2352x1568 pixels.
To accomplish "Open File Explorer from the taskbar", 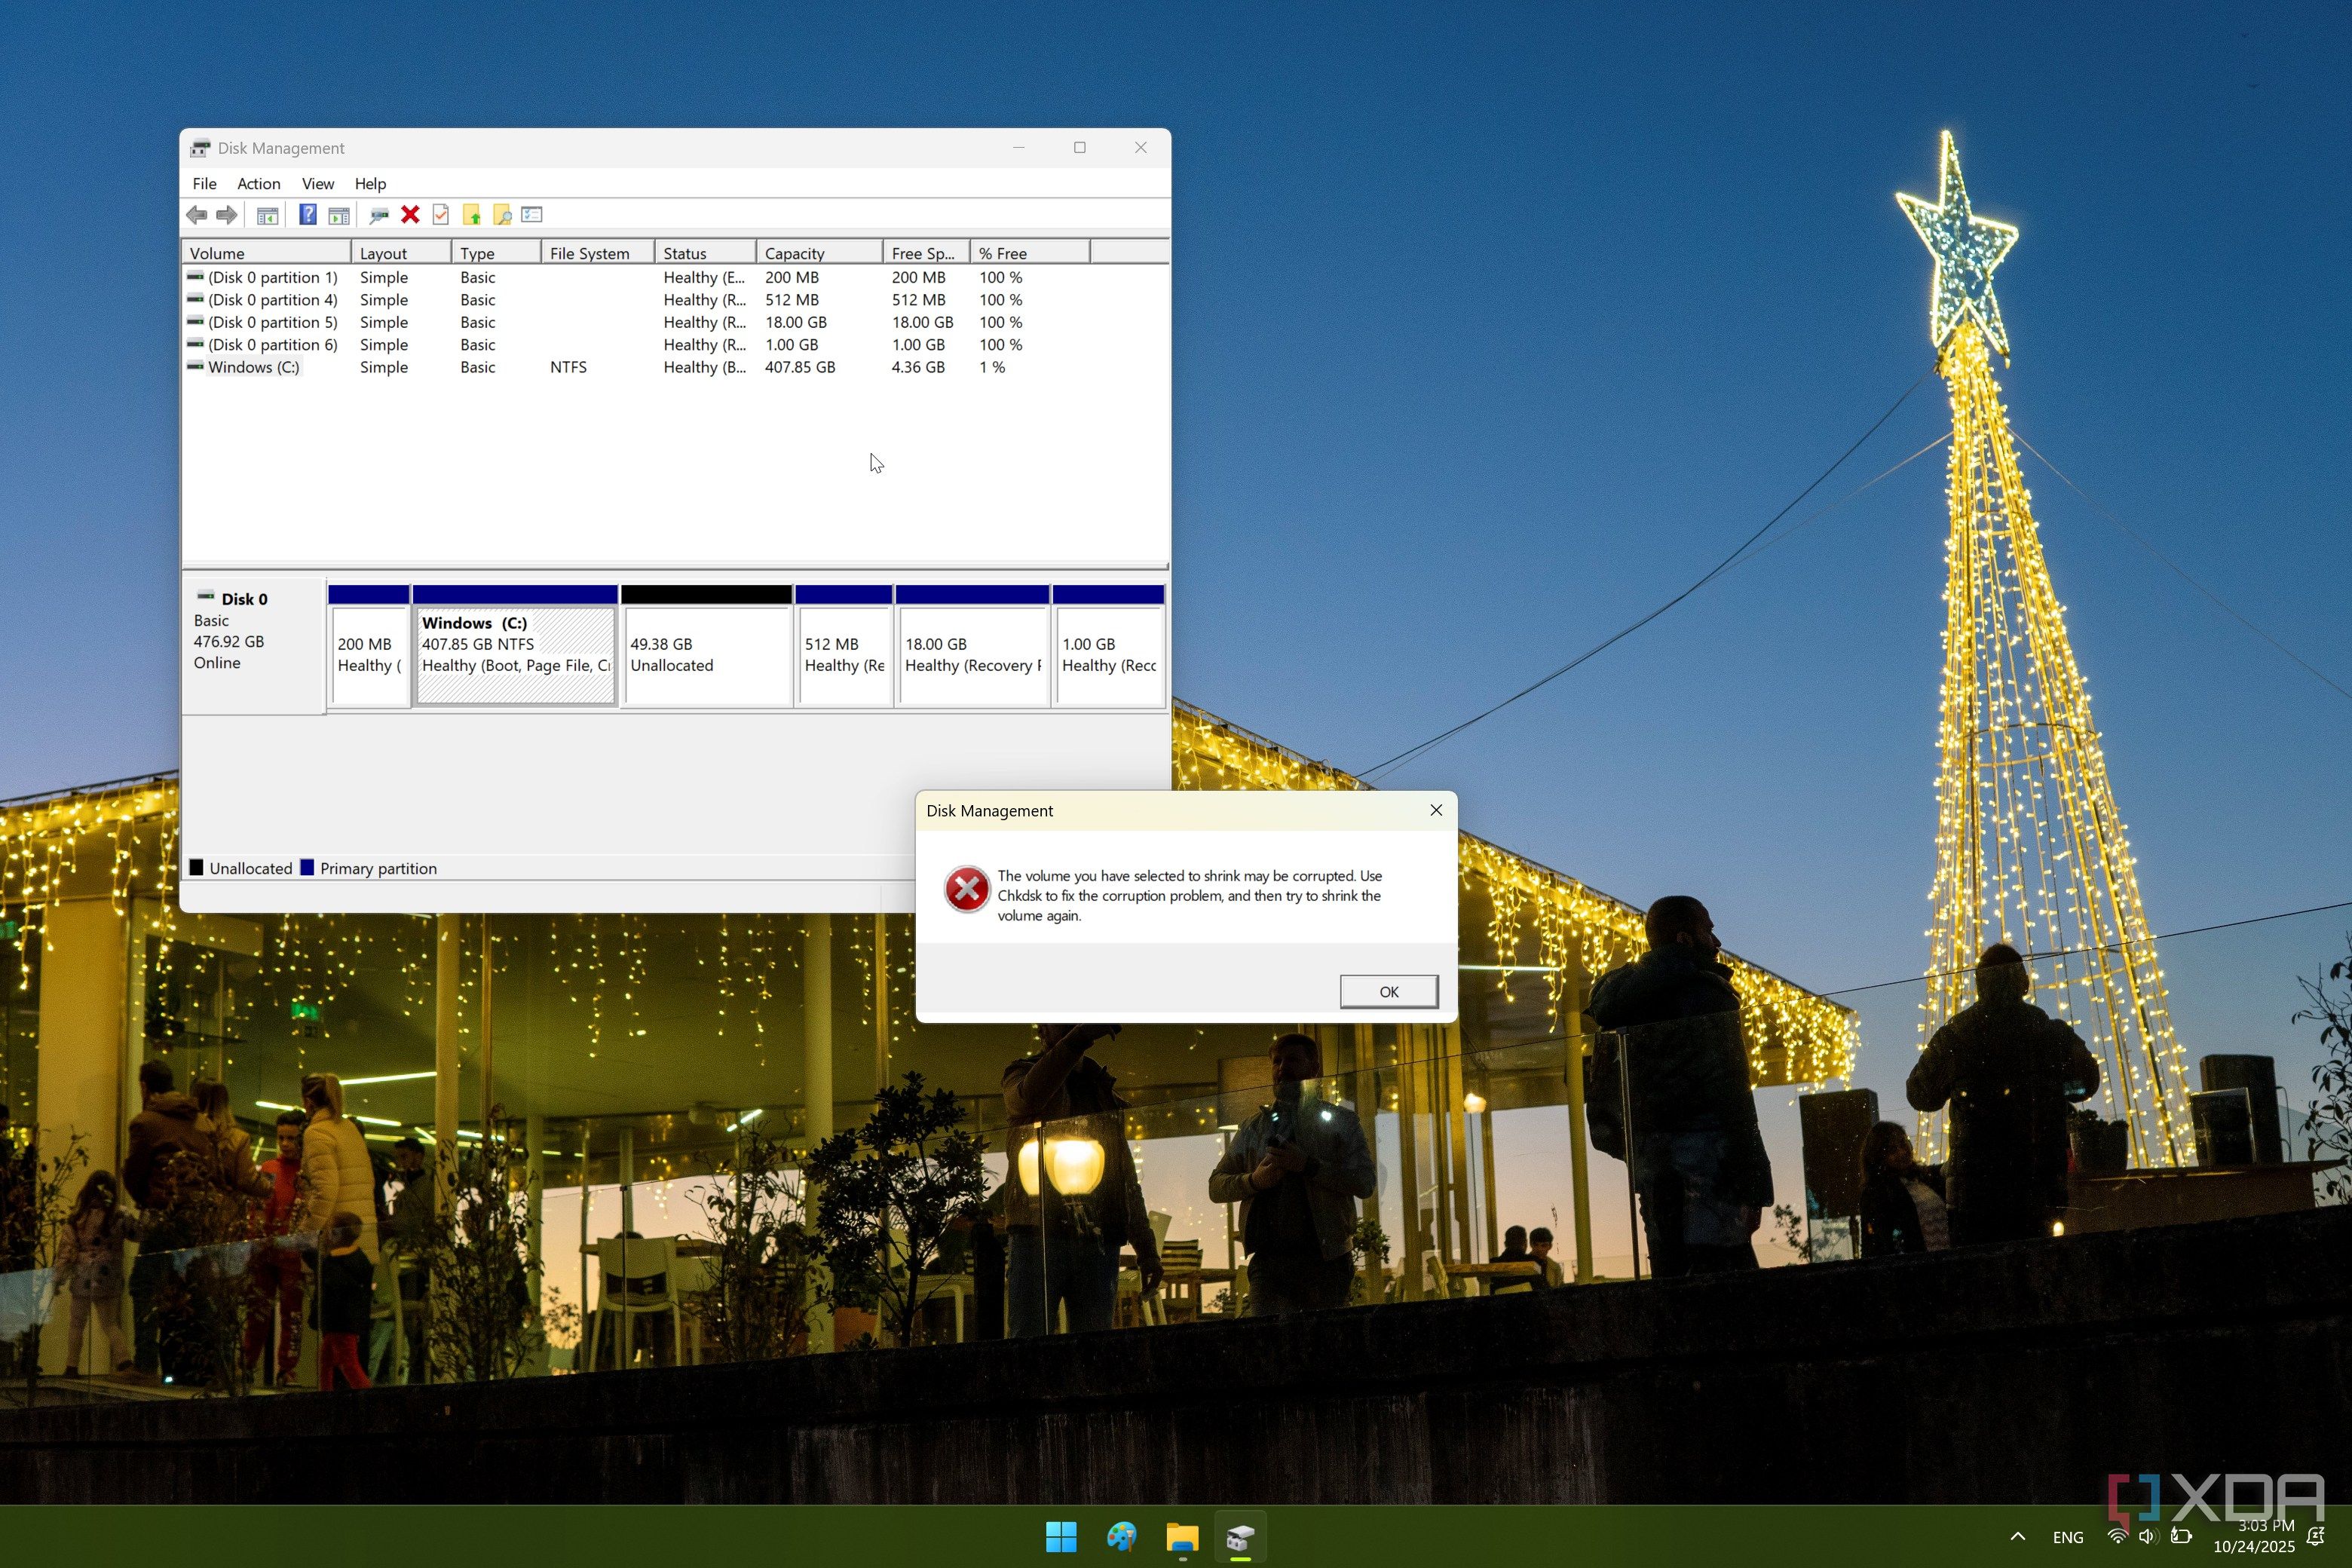I will click(1182, 1537).
